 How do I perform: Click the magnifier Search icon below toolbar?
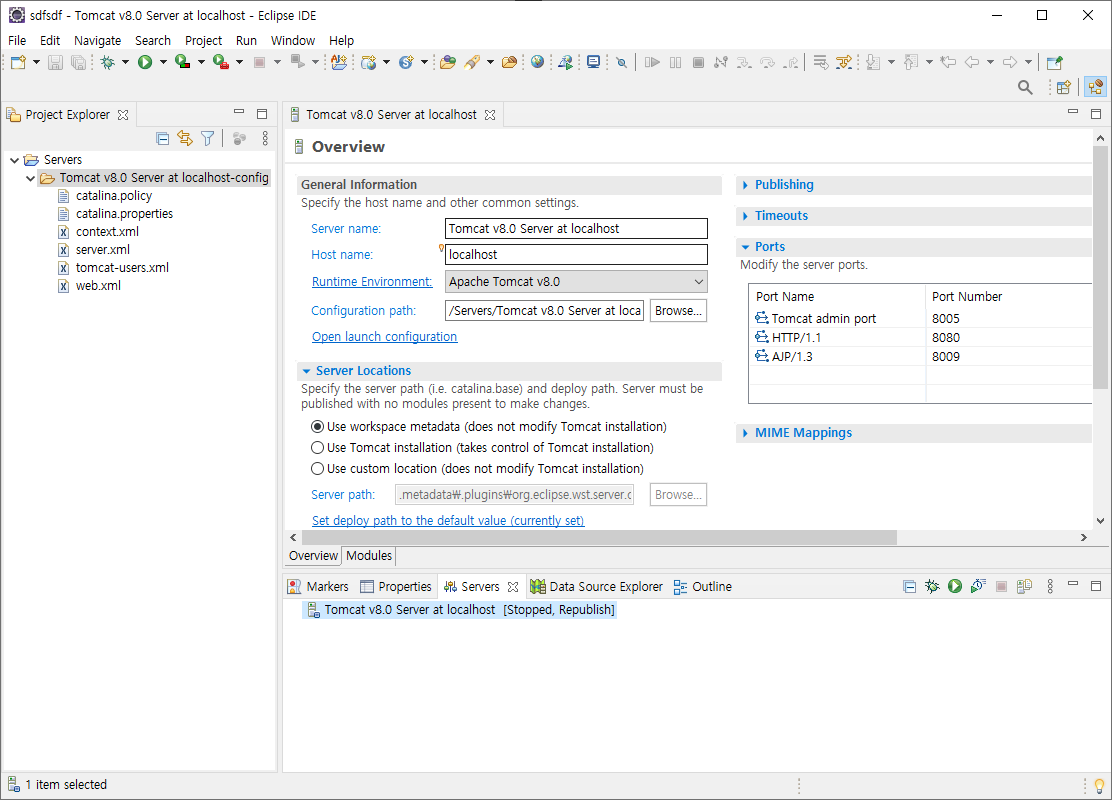click(1025, 87)
